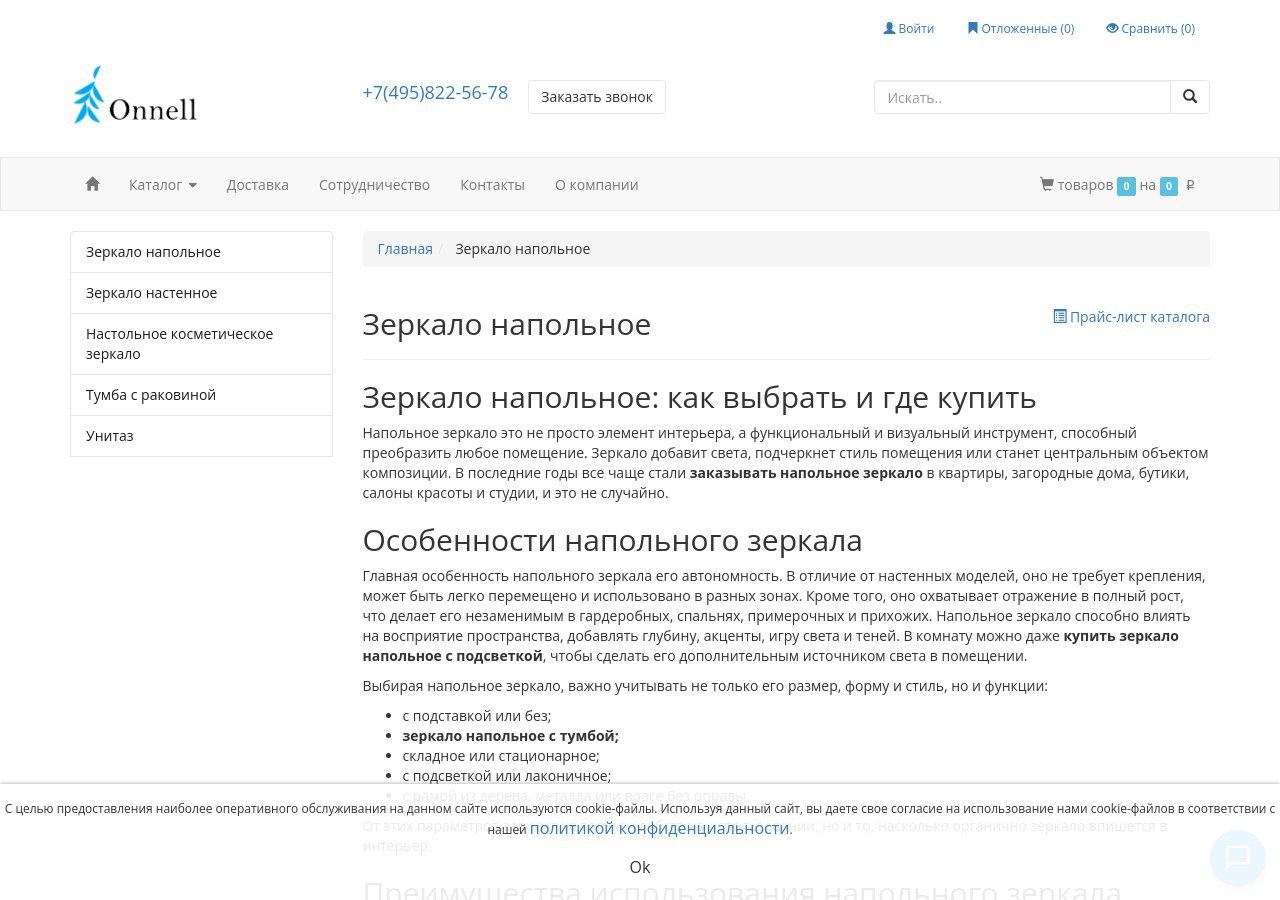Call phone number +7(495)822-56-78
The height and width of the screenshot is (900, 1280).
pos(435,92)
